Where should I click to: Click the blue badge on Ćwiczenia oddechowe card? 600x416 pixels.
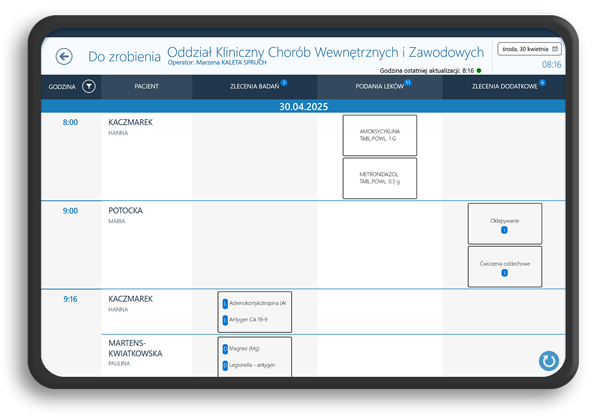pos(504,273)
